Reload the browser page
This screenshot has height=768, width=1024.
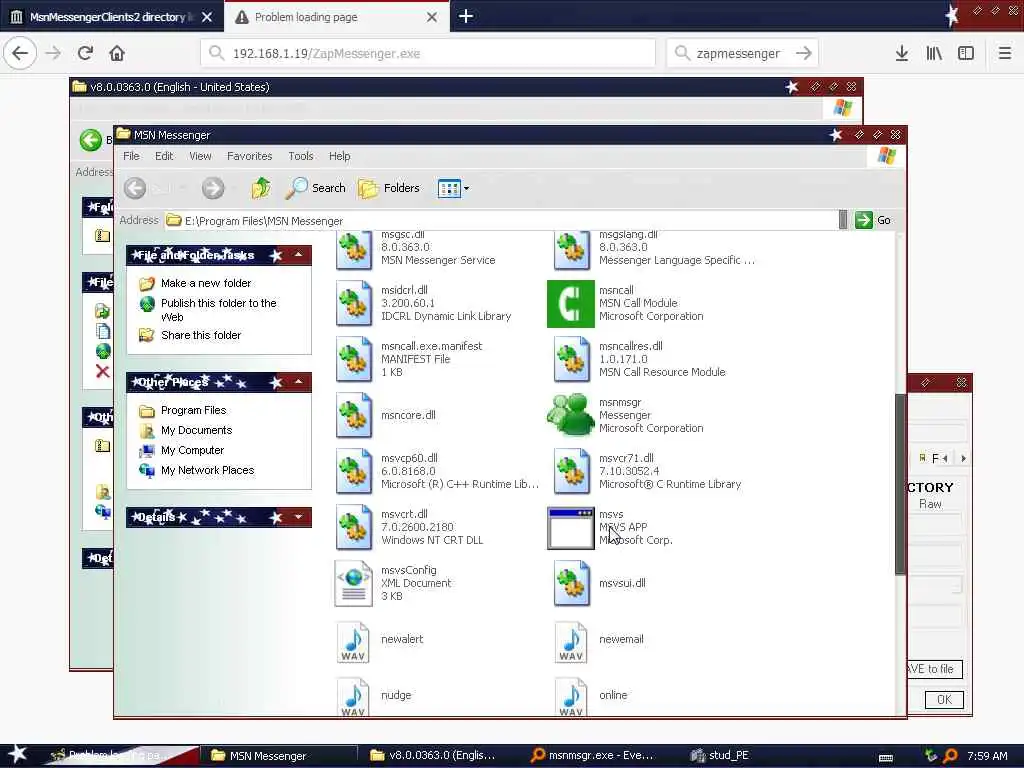pyautogui.click(x=86, y=54)
